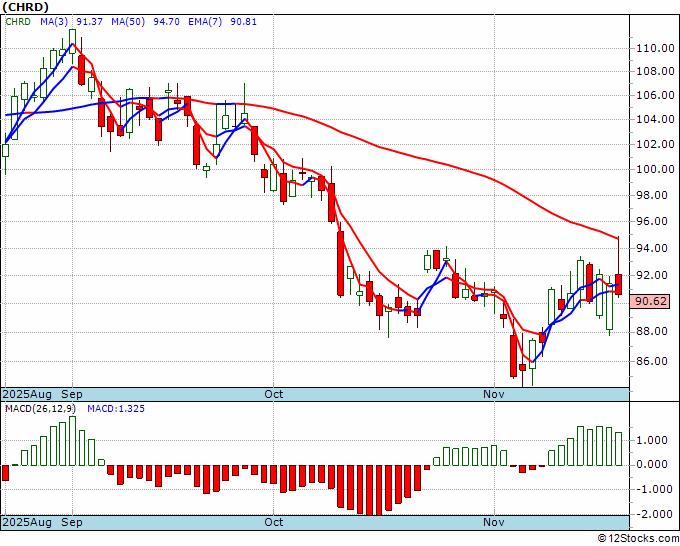Click the 110.00 price axis label
Screen dimensions: 680x546
(x=655, y=49)
